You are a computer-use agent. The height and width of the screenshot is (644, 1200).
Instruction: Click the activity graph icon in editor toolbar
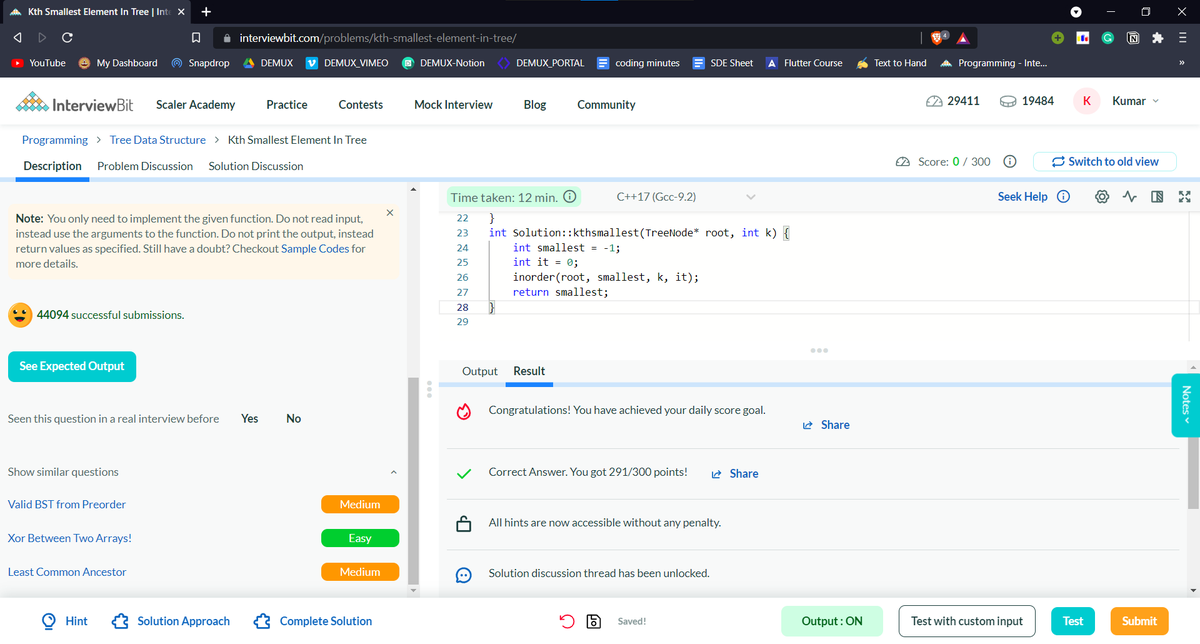pyautogui.click(x=1130, y=197)
